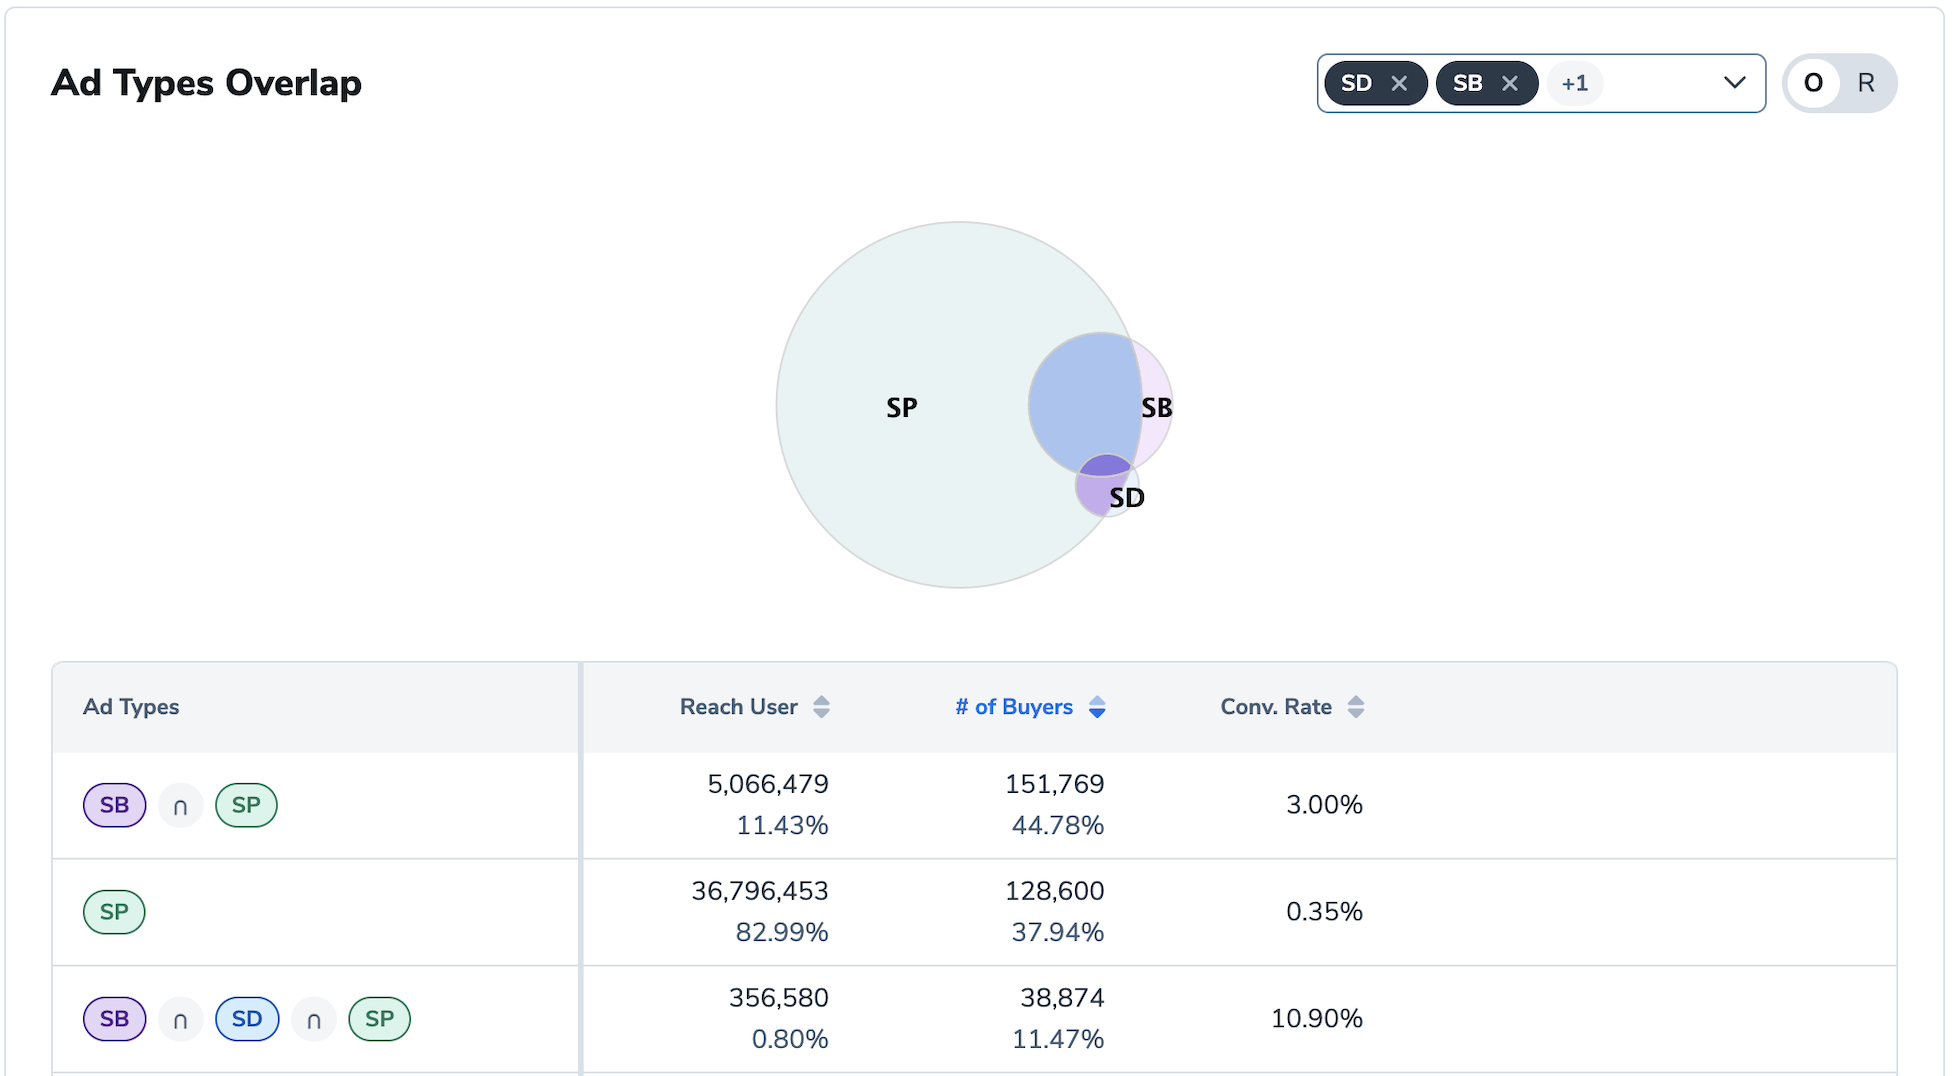
Task: Click the 44.78% buyers percentage
Action: tap(1058, 825)
